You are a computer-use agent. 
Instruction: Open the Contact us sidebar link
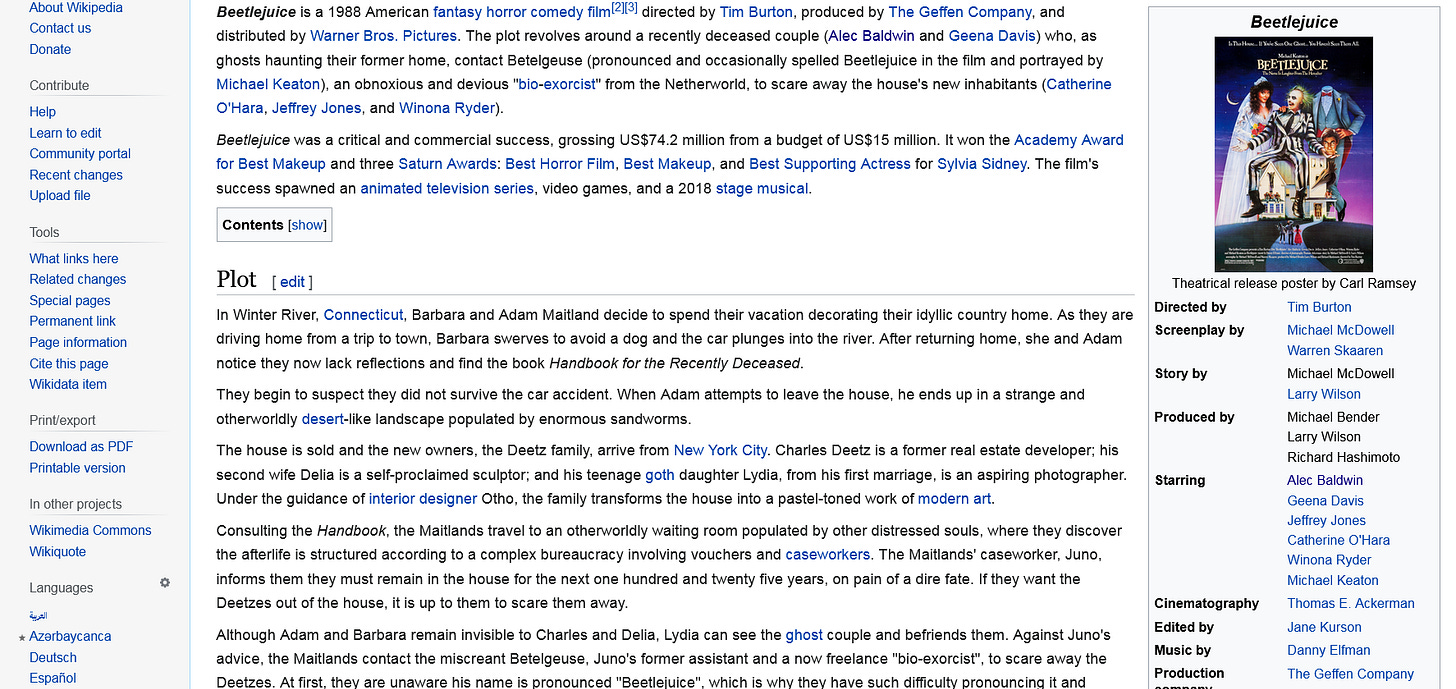point(60,28)
